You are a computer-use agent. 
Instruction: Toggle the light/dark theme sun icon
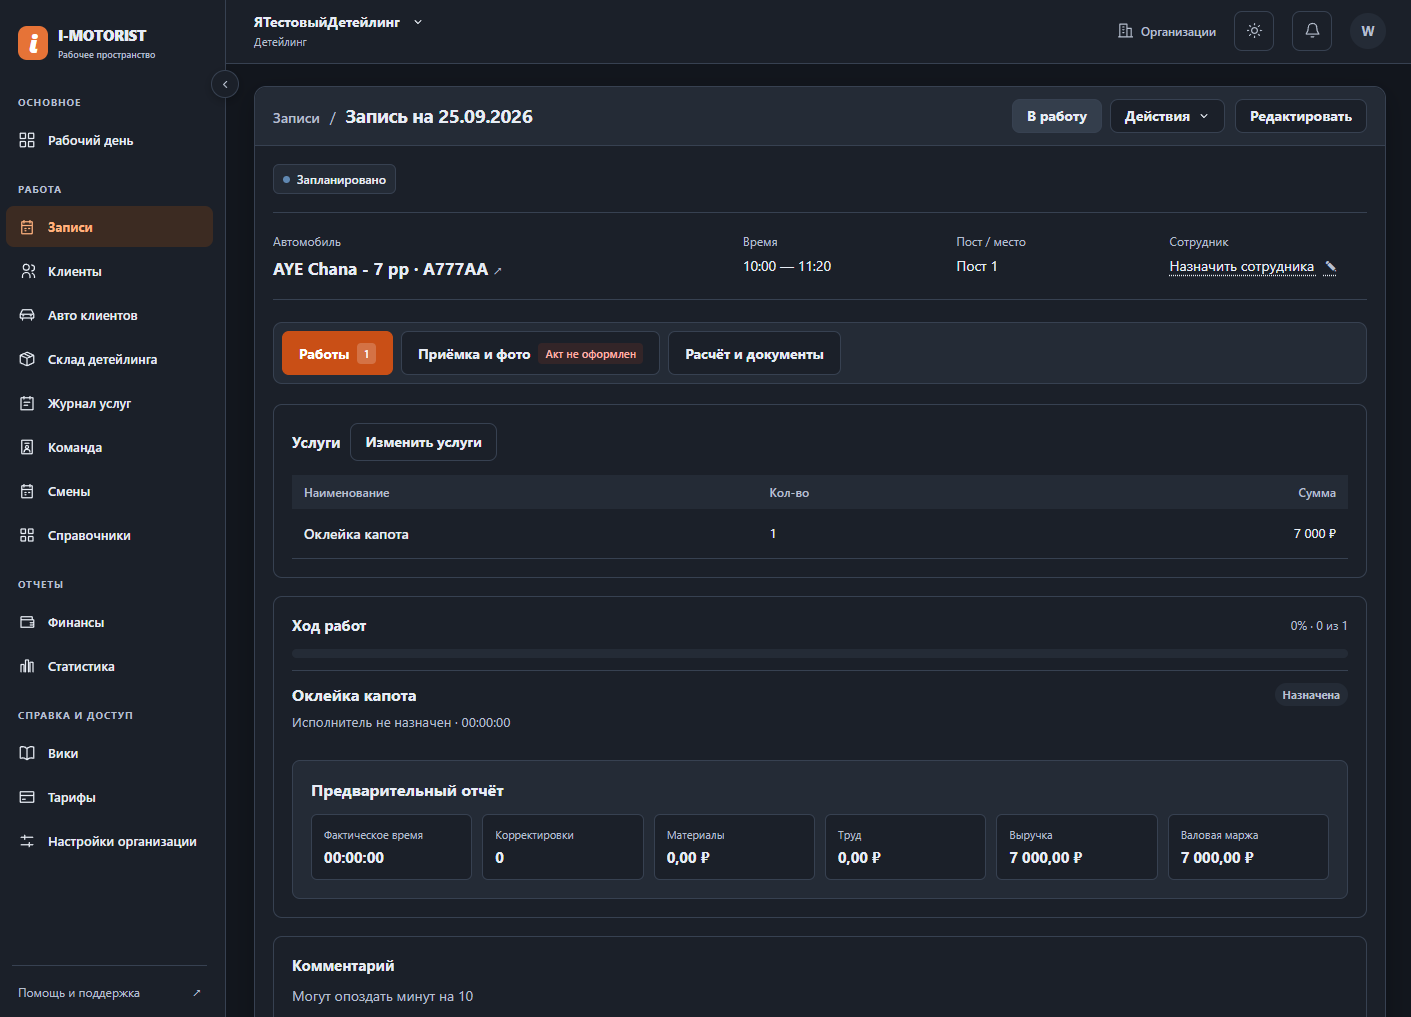[x=1254, y=31]
